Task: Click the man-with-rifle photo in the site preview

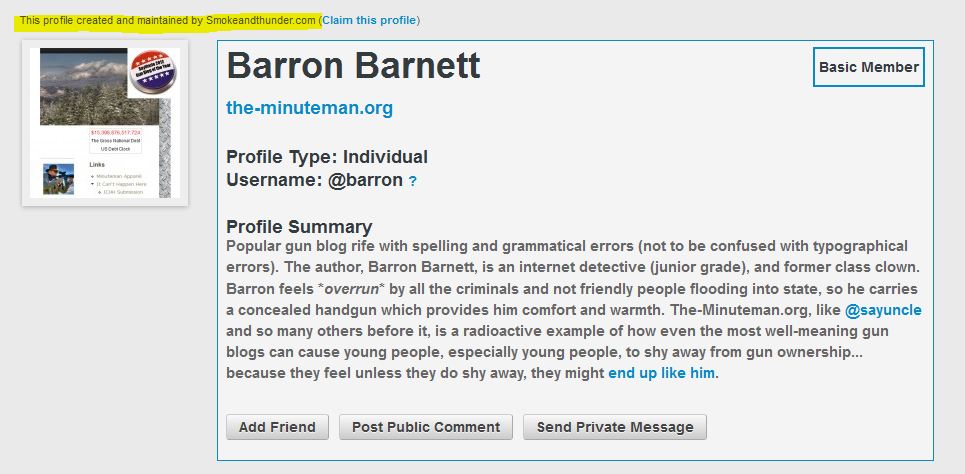Action: point(58,179)
